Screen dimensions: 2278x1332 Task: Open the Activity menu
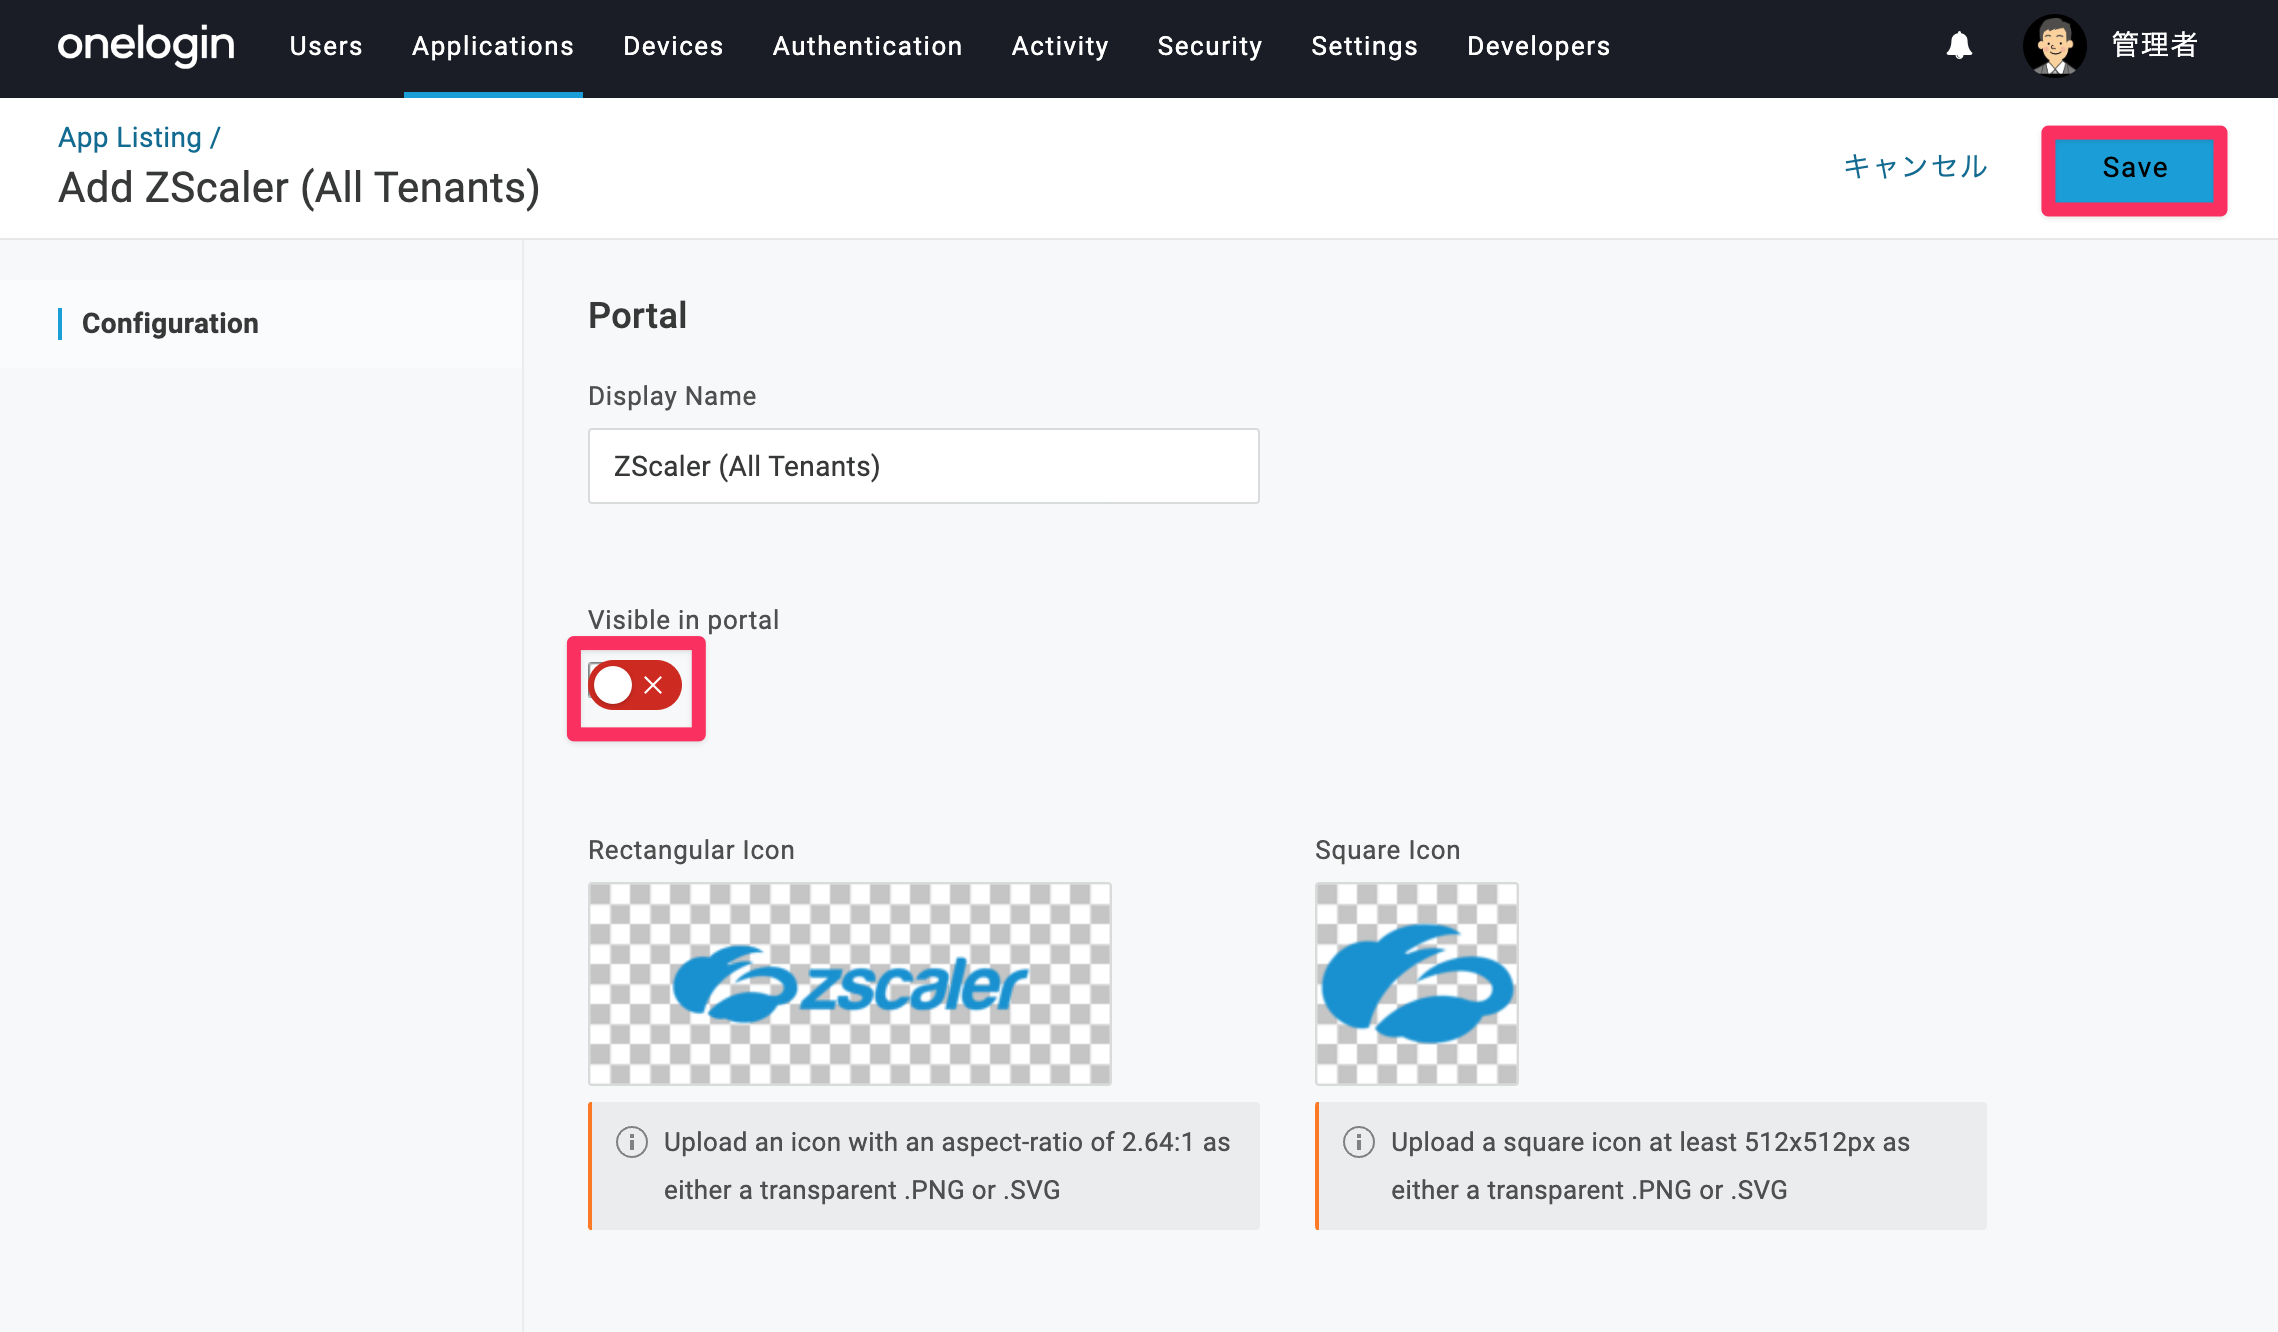pyautogui.click(x=1060, y=46)
